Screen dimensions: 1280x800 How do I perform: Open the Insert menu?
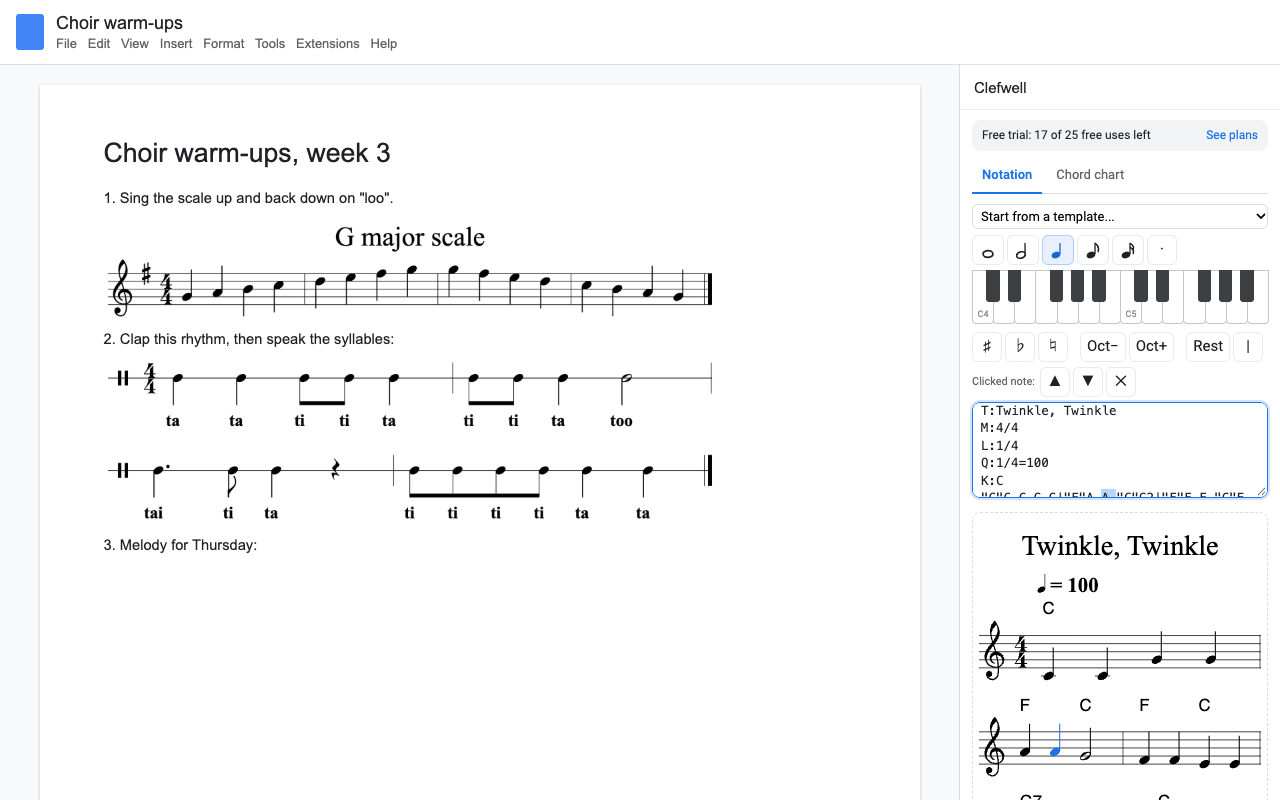pyautogui.click(x=176, y=44)
